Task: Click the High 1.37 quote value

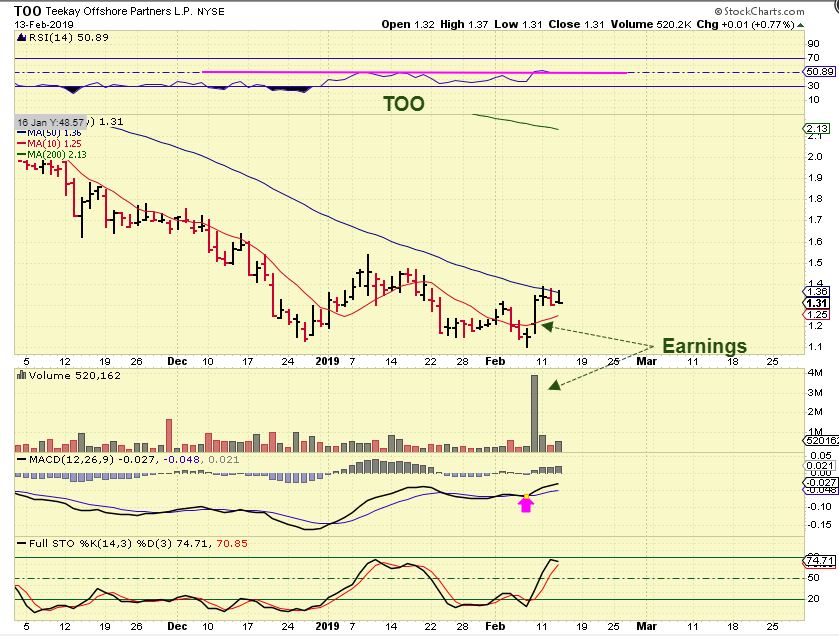Action: tap(464, 25)
